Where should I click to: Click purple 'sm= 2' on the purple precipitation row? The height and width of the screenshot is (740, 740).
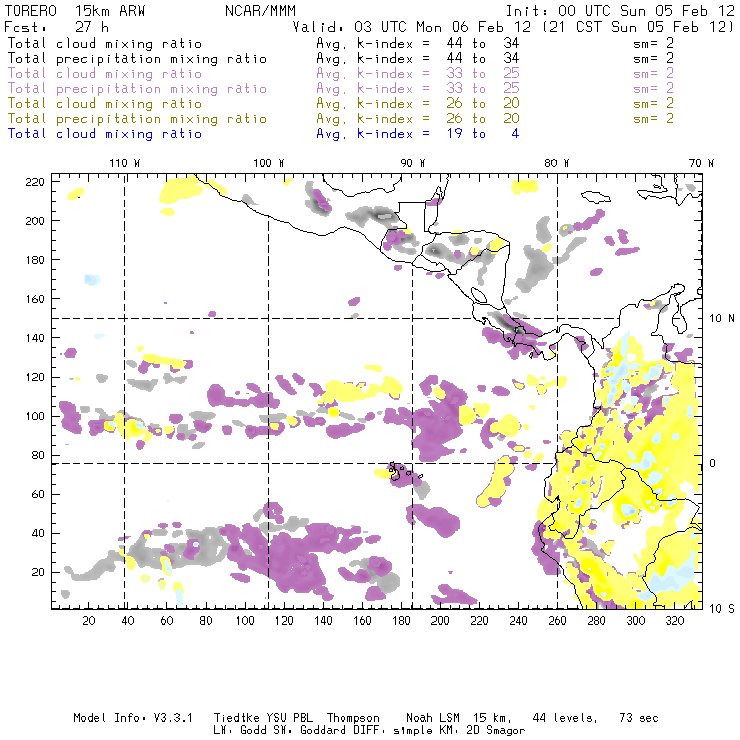(x=654, y=89)
